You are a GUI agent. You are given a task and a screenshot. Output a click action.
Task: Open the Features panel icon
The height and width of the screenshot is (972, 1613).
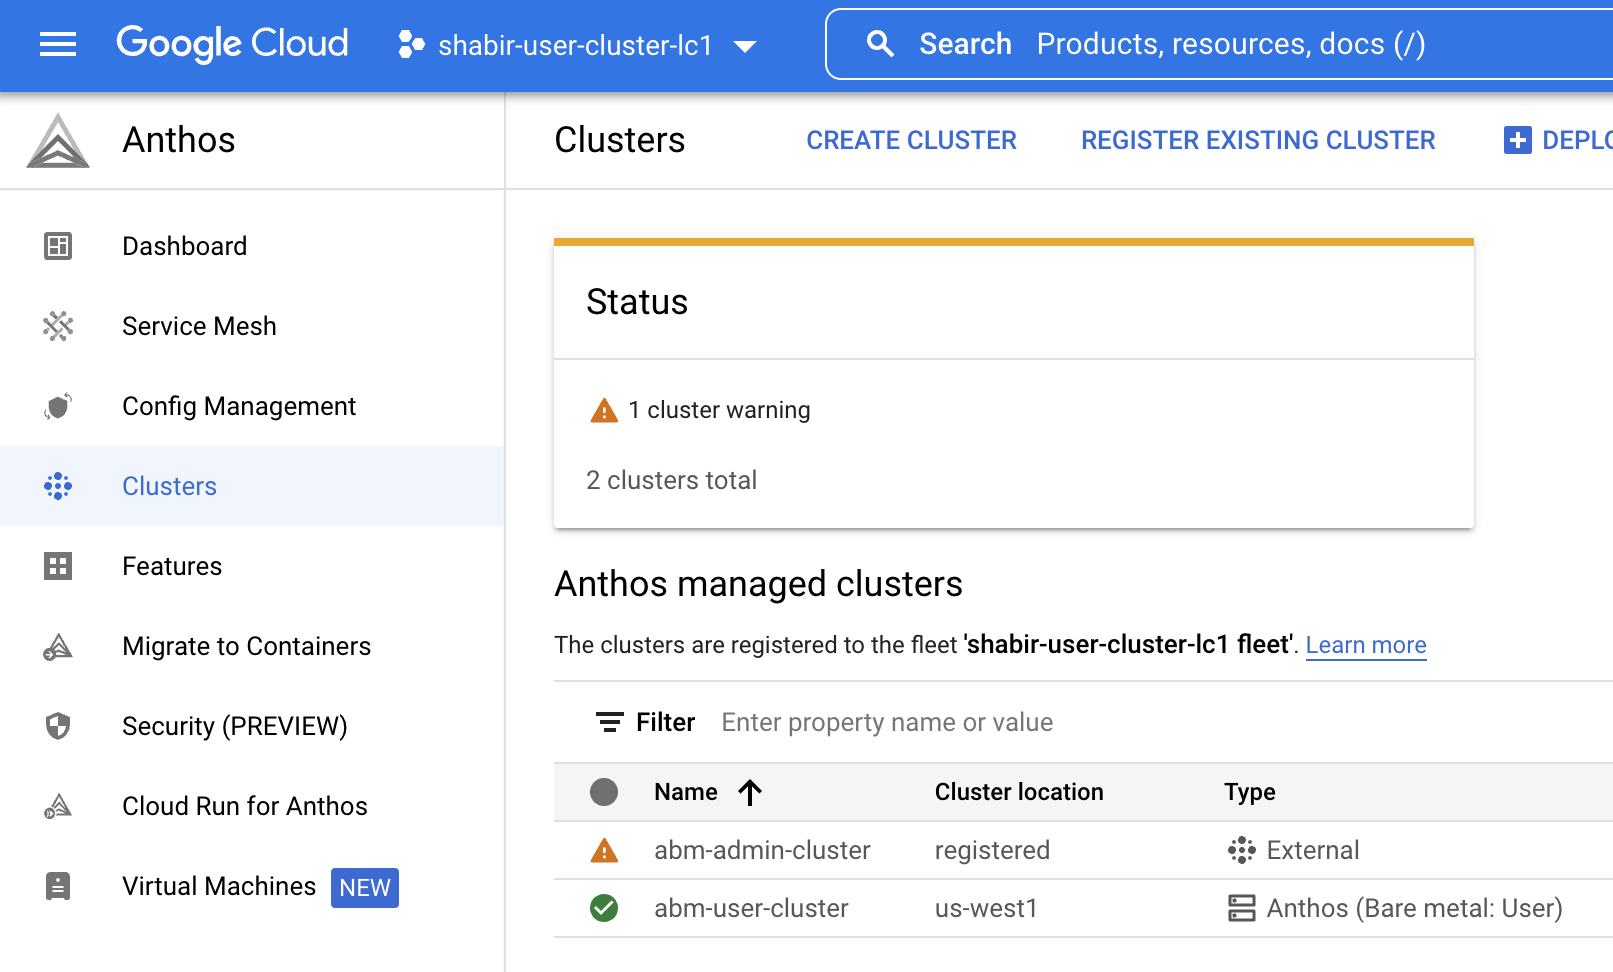(x=57, y=565)
